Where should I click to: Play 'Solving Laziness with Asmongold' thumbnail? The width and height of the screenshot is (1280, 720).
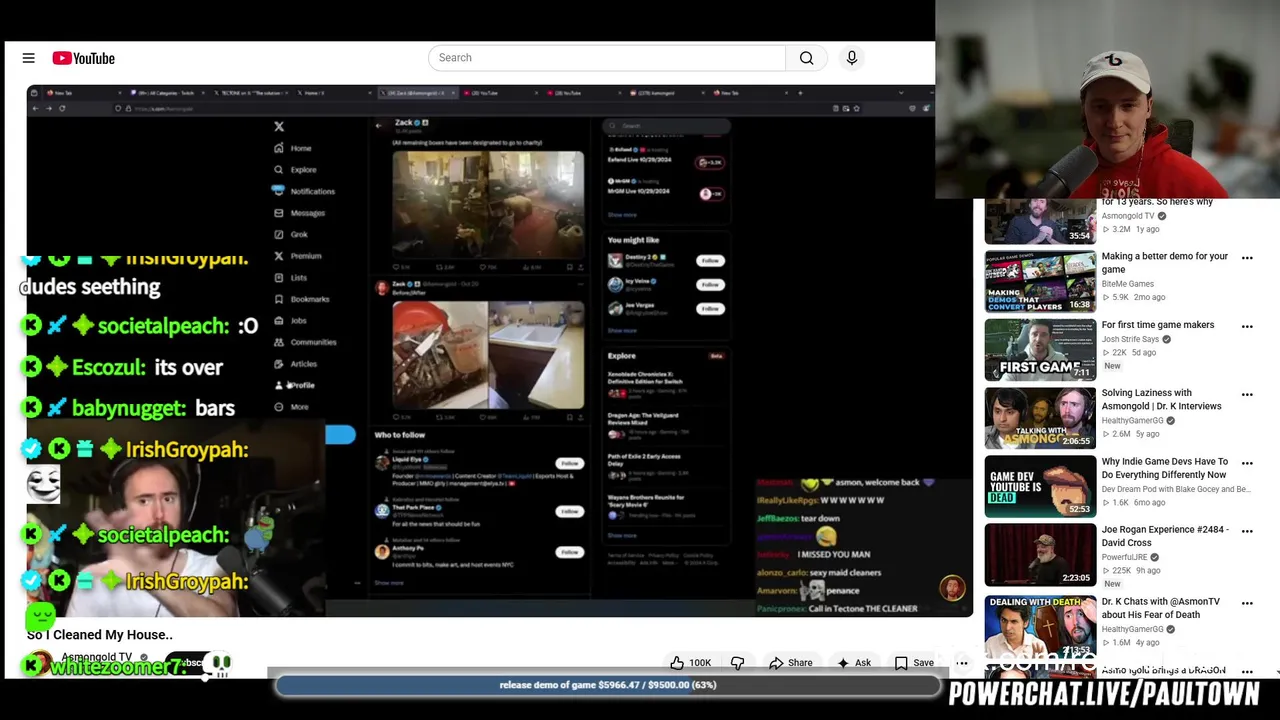[1040, 418]
